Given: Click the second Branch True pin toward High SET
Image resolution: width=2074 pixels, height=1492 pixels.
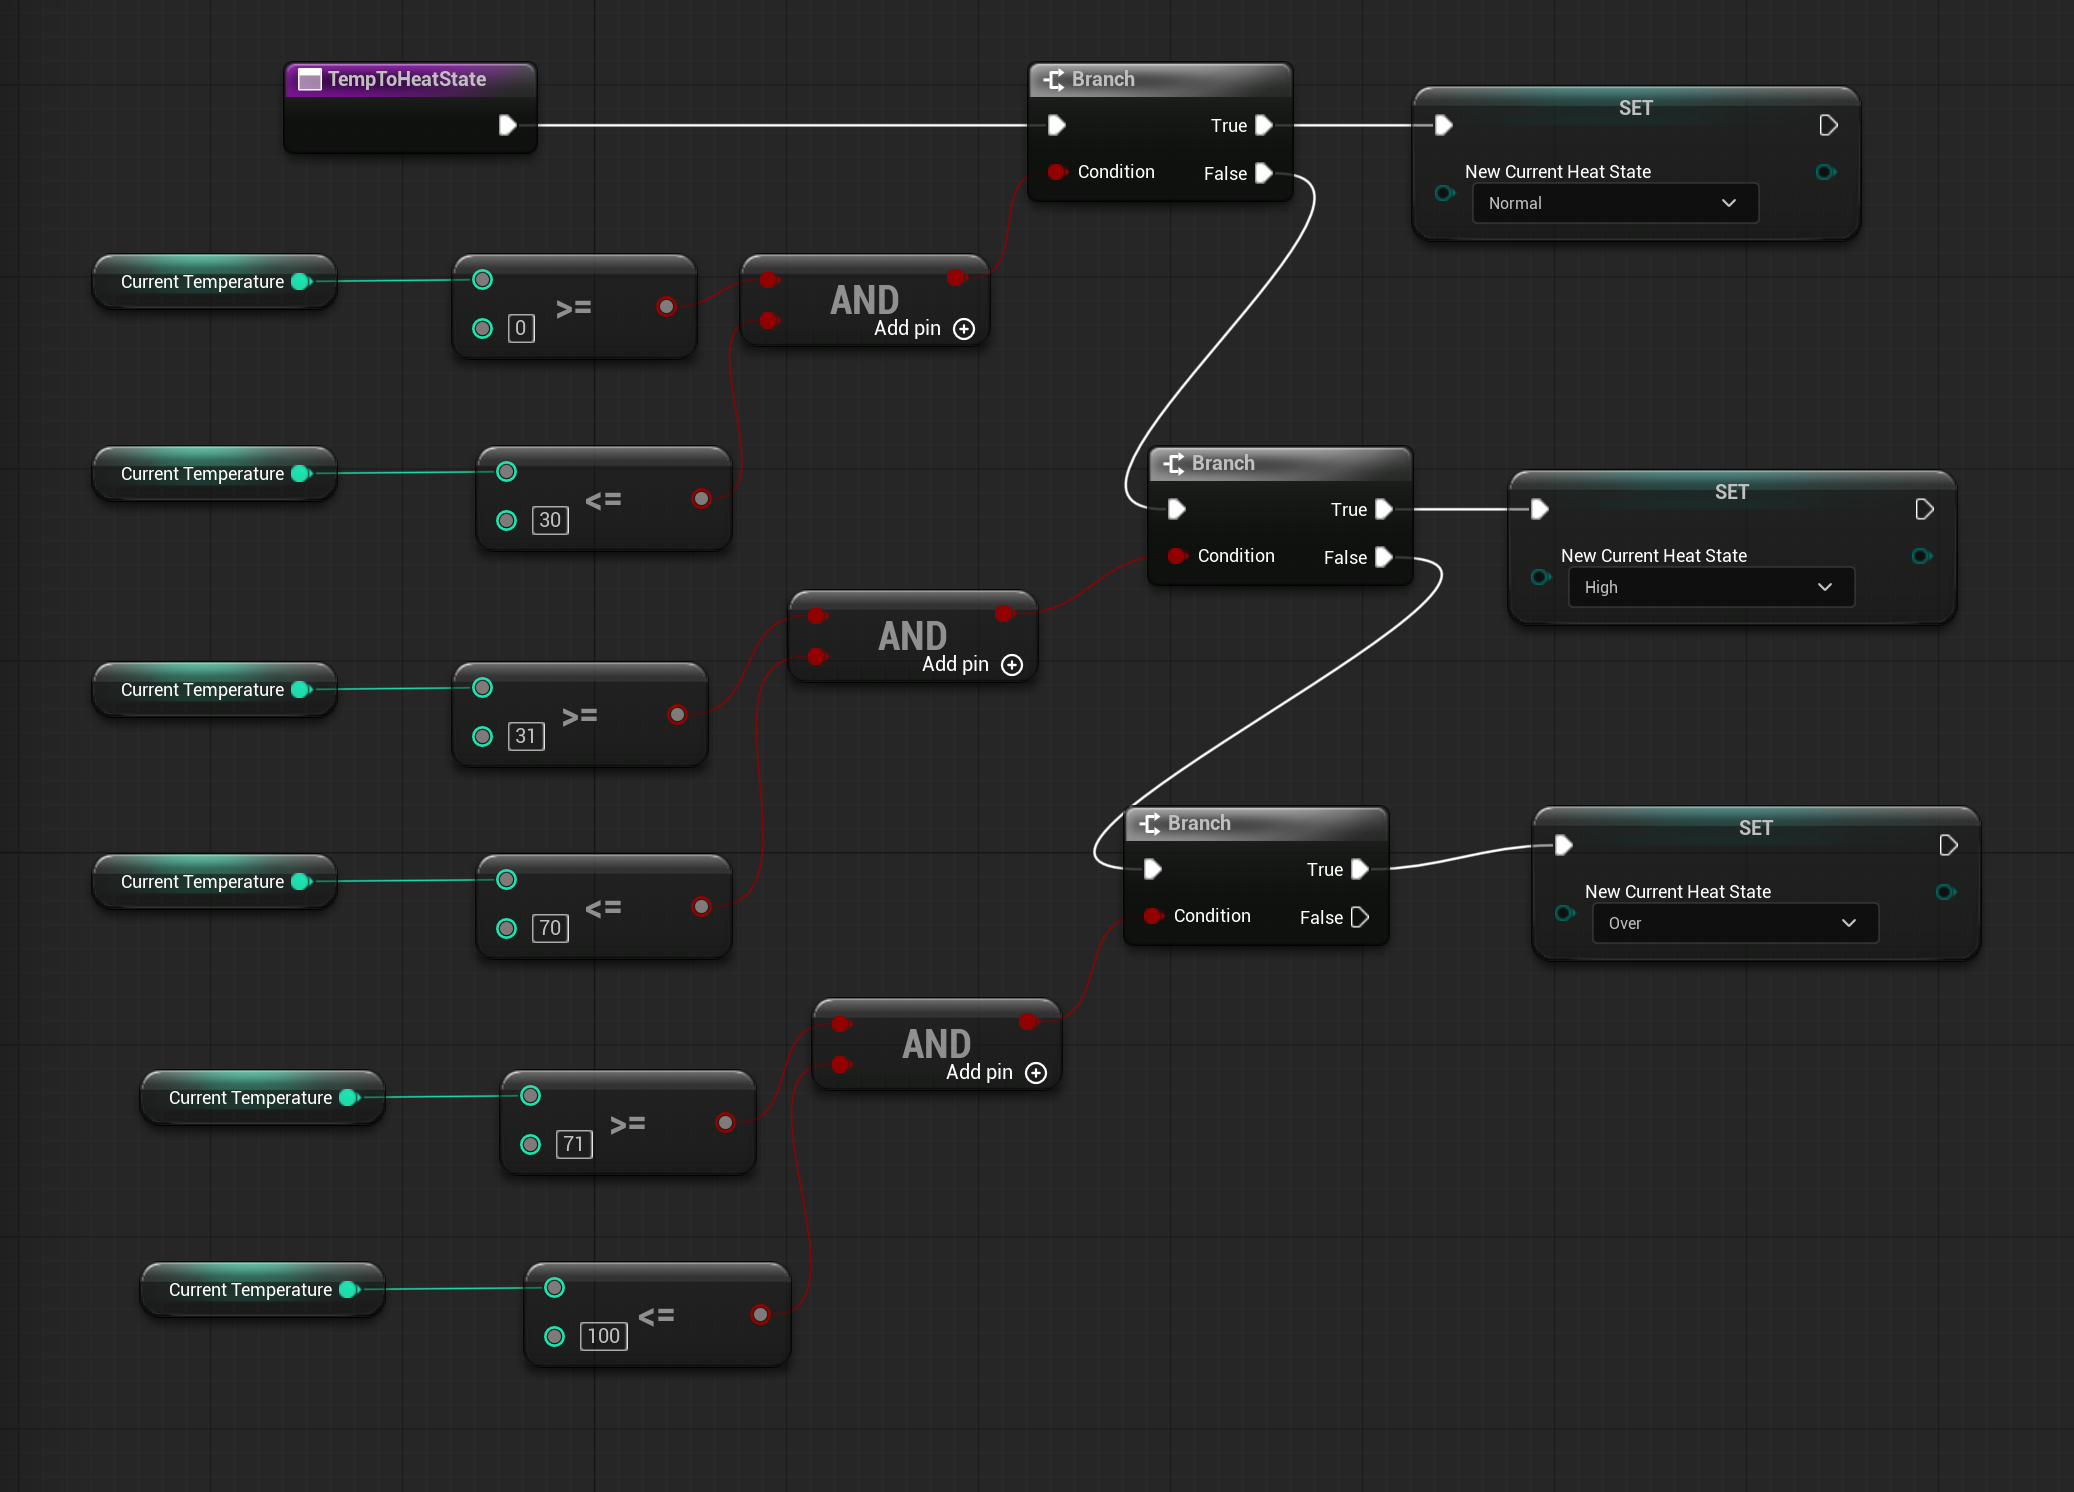Looking at the screenshot, I should point(1384,509).
